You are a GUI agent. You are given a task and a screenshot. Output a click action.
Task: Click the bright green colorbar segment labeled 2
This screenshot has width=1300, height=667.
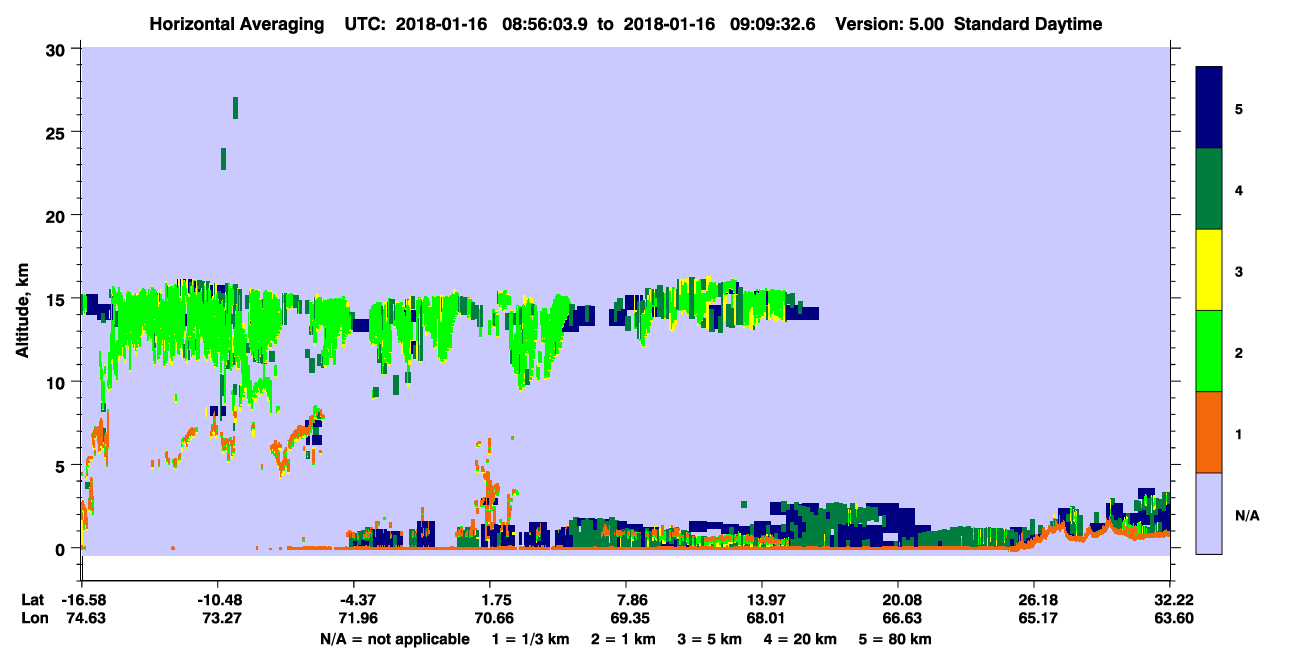1210,351
